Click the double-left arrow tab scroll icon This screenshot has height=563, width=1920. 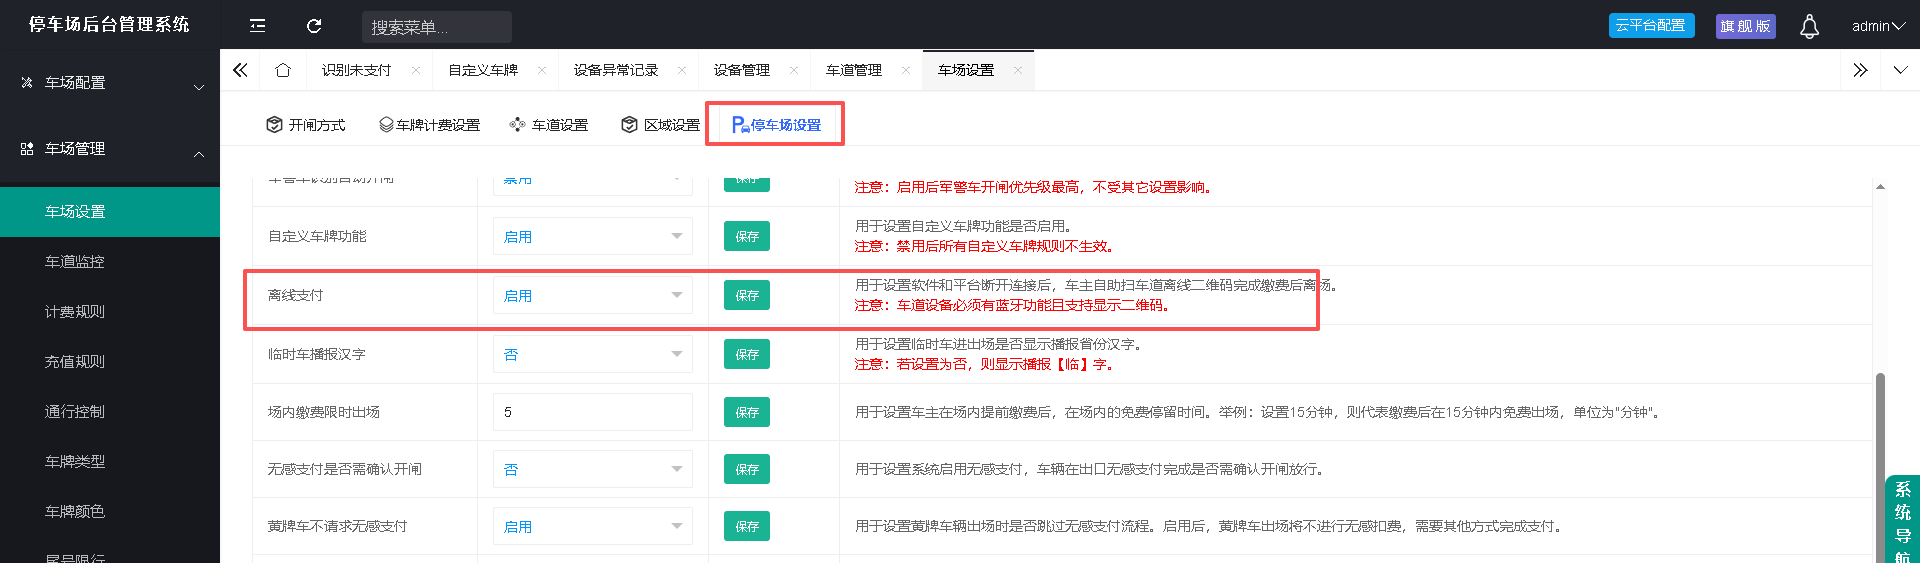pyautogui.click(x=240, y=70)
